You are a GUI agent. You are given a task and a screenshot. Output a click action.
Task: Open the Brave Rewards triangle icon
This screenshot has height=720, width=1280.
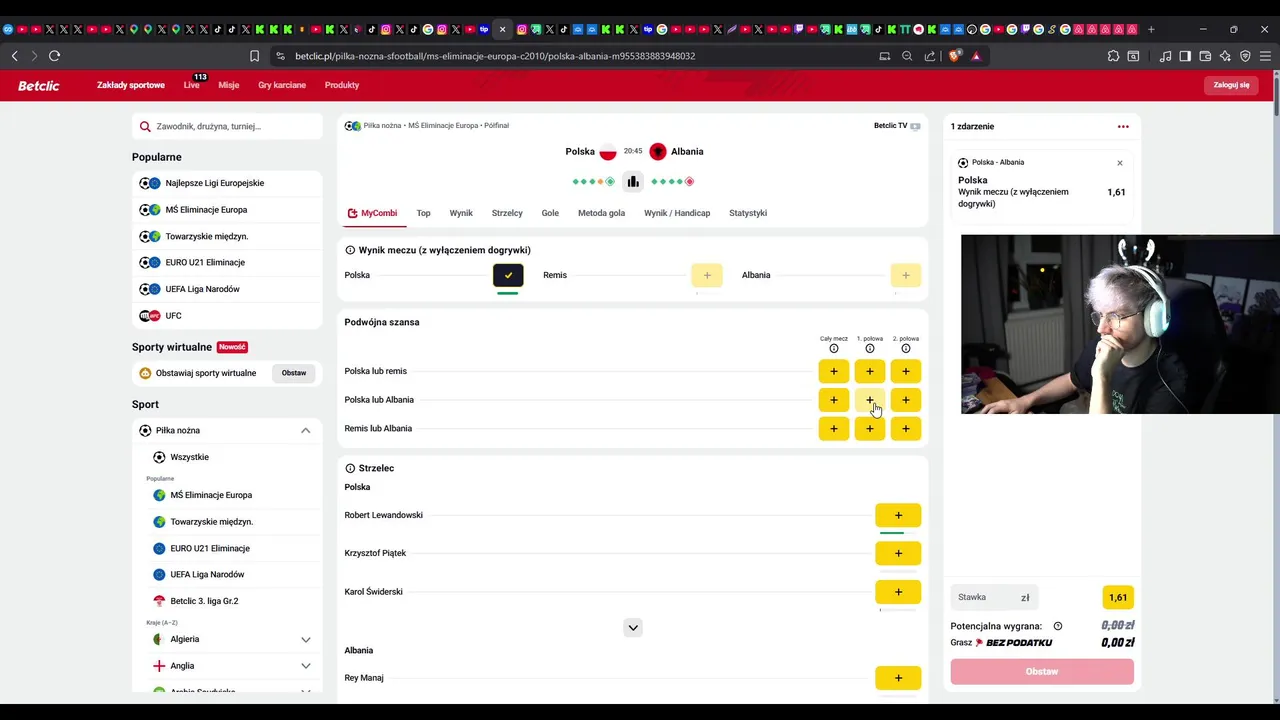(x=976, y=56)
